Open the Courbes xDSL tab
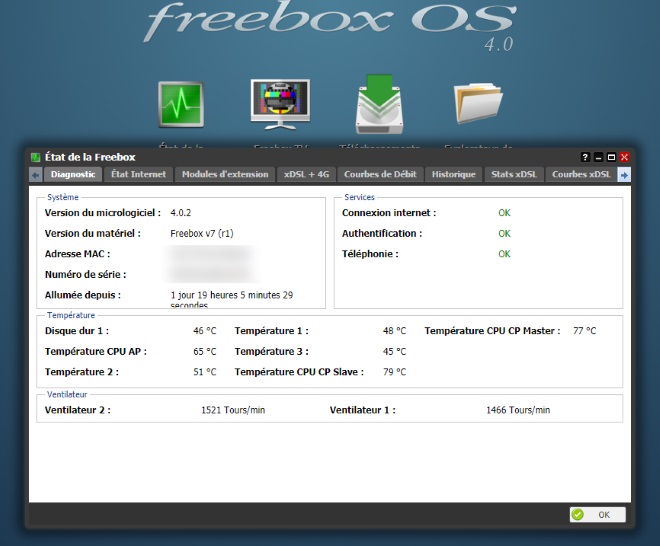660x546 pixels. point(581,174)
